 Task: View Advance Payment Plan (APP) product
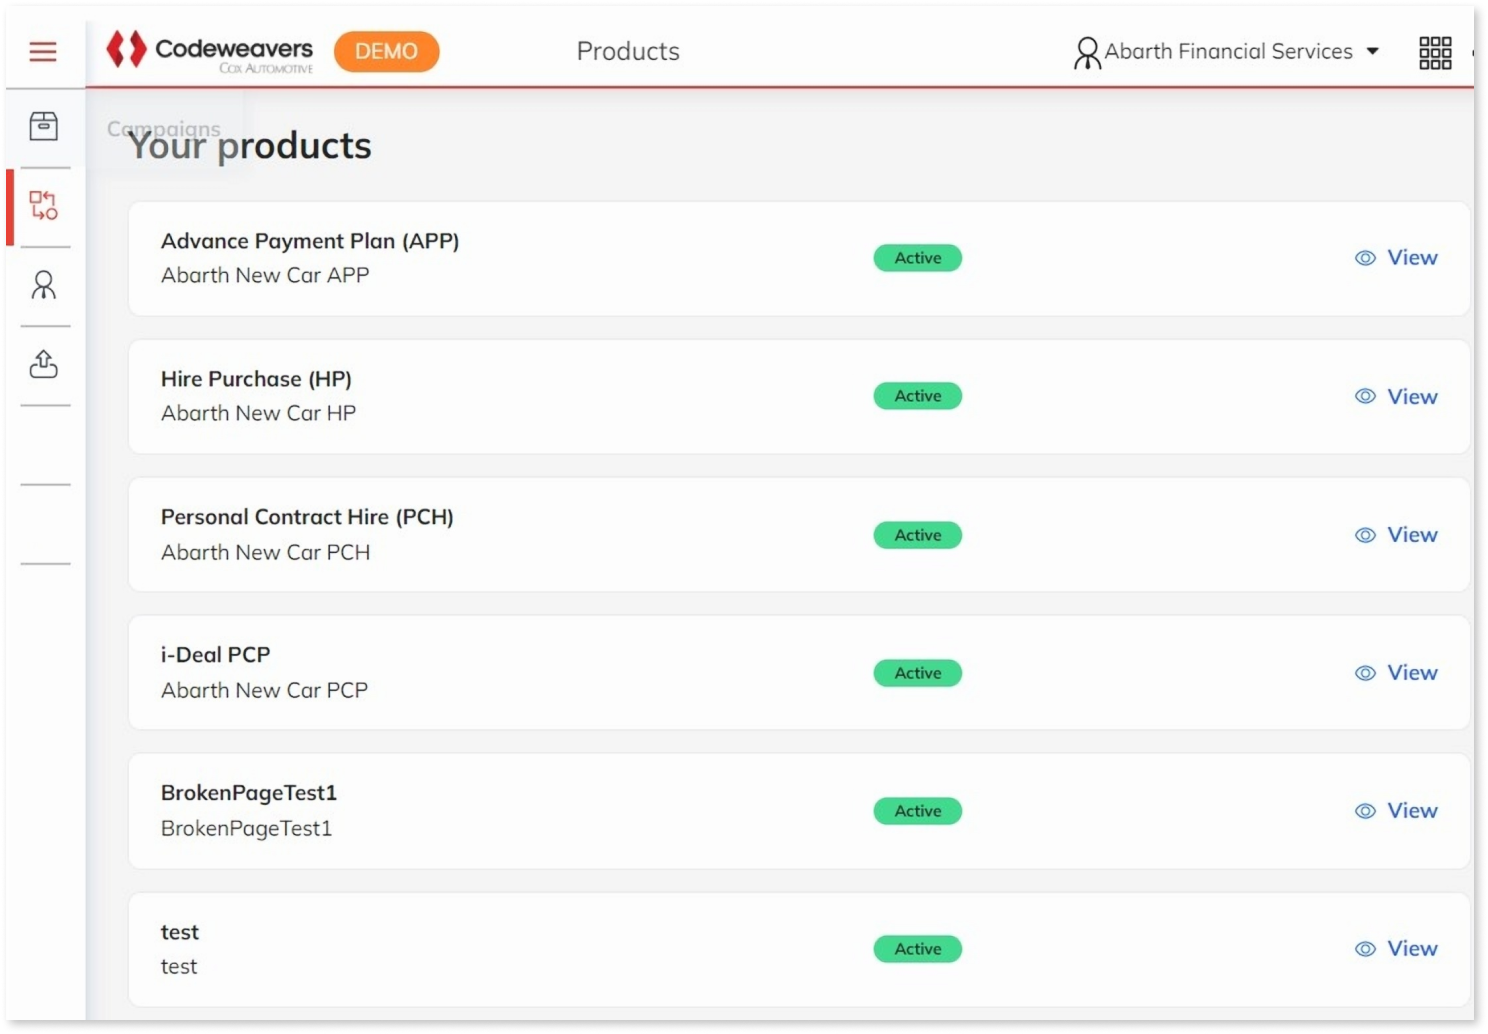click(1396, 258)
